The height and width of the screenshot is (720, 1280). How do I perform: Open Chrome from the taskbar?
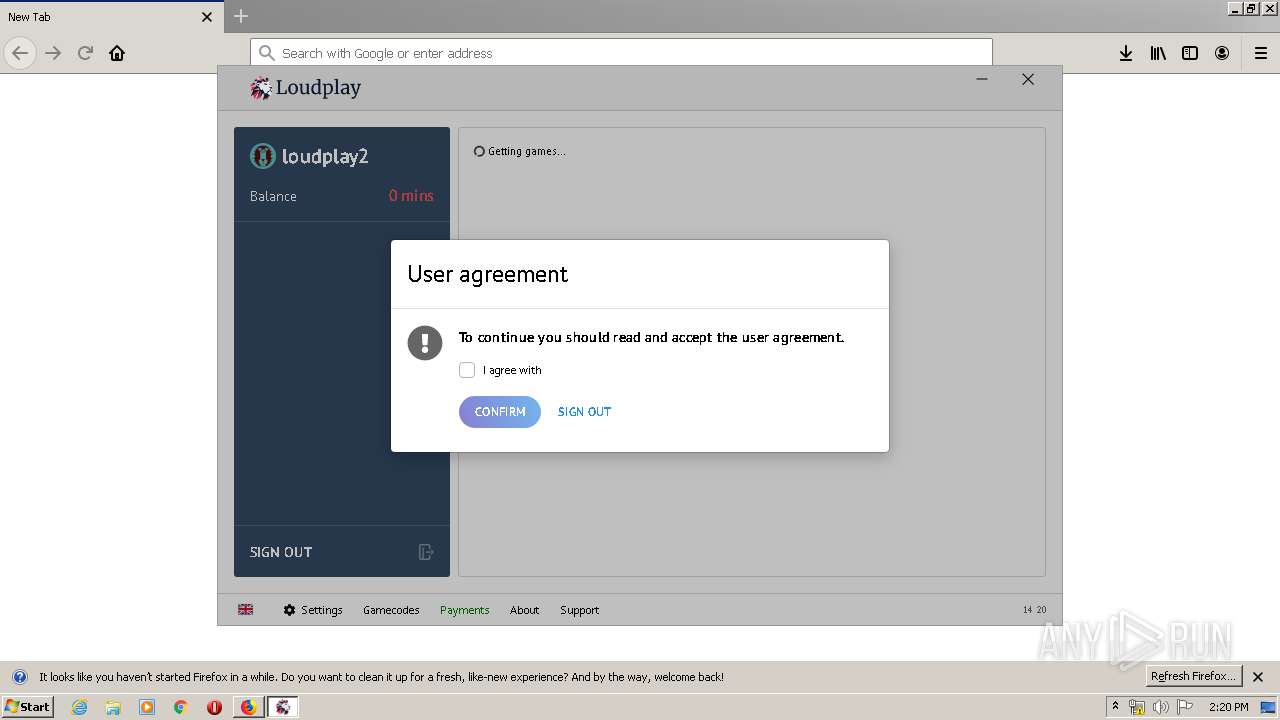181,707
